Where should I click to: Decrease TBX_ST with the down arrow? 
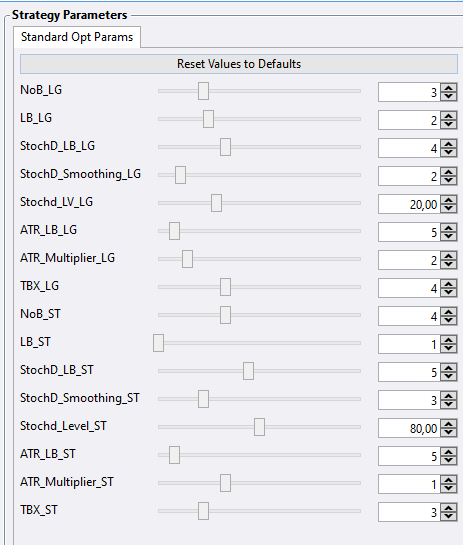(449, 517)
